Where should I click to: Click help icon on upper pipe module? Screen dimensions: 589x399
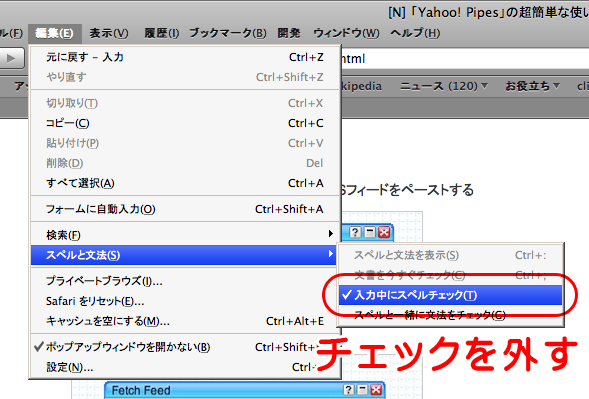[x=355, y=233]
